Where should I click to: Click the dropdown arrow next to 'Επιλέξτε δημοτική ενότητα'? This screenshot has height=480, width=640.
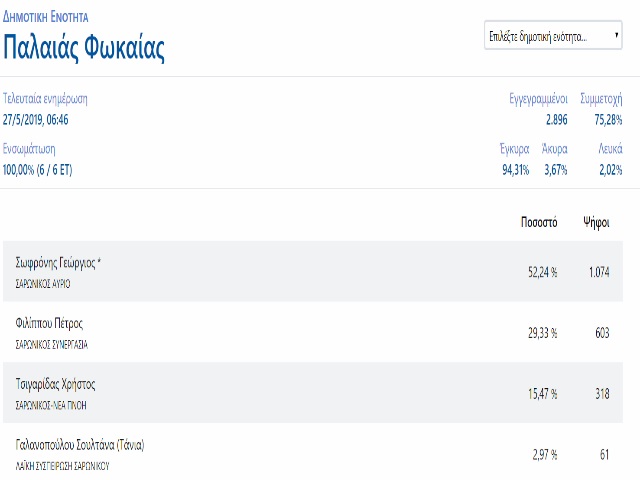coord(616,35)
